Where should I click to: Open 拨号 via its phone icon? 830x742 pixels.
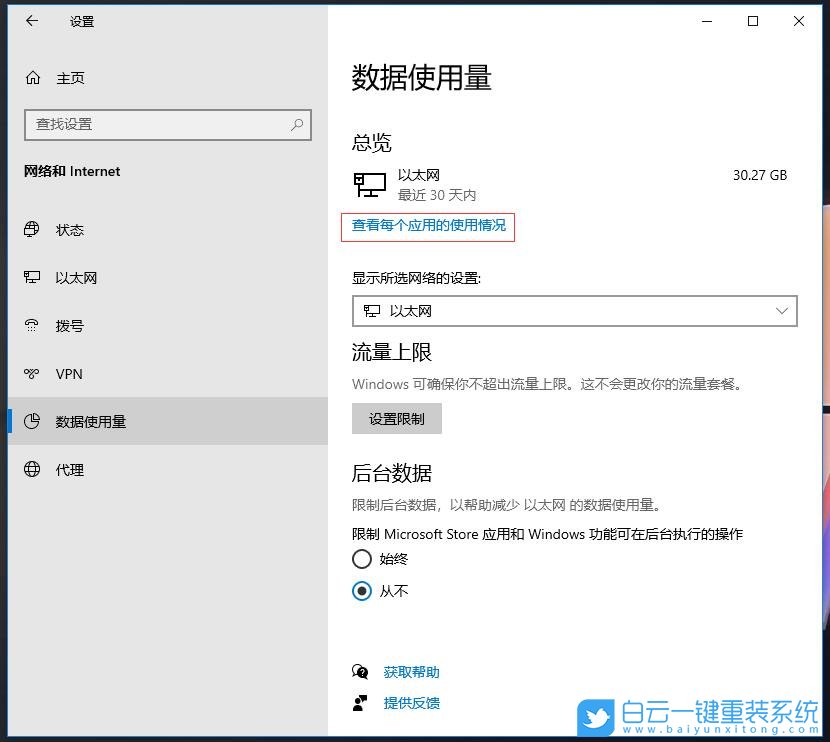click(30, 326)
